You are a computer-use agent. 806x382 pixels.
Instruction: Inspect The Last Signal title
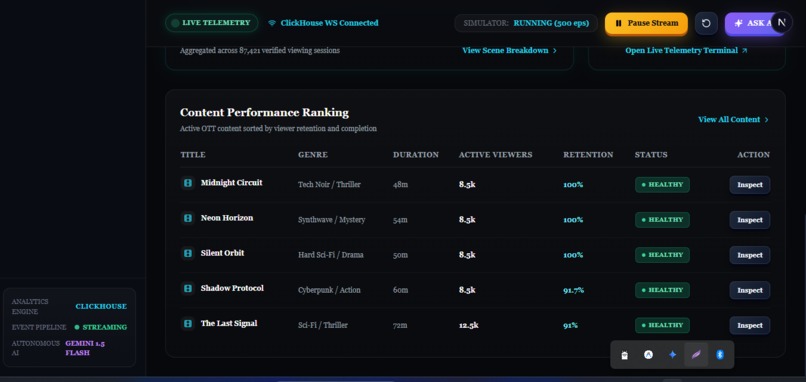click(x=749, y=325)
